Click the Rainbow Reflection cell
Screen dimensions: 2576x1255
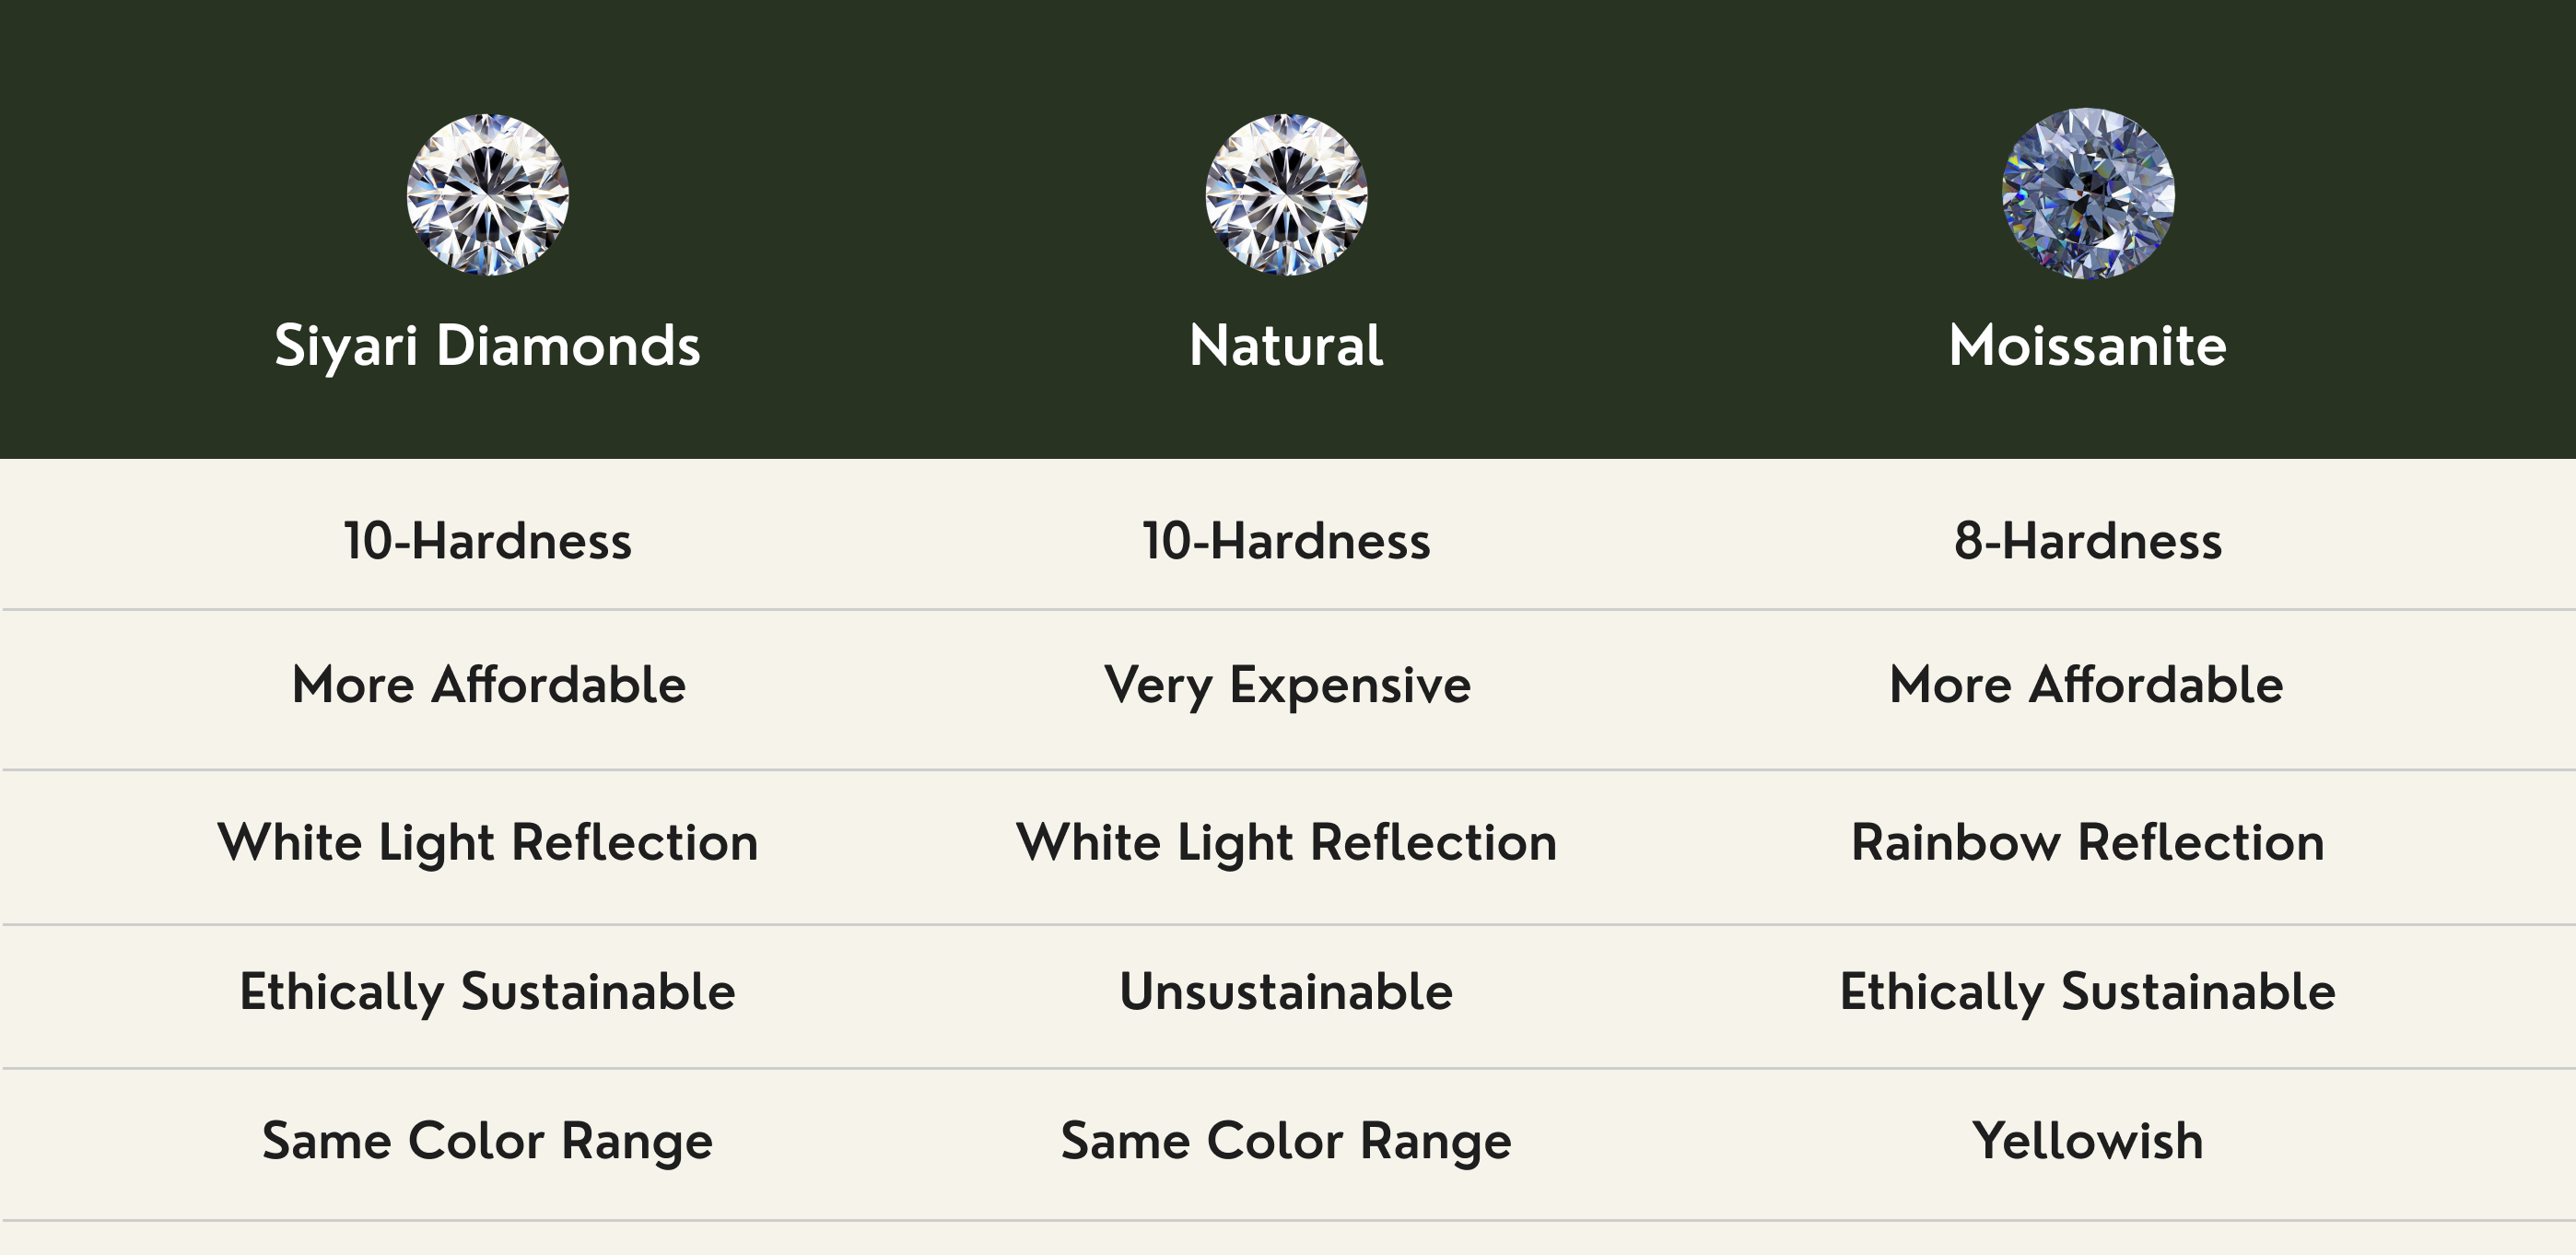tap(2088, 842)
